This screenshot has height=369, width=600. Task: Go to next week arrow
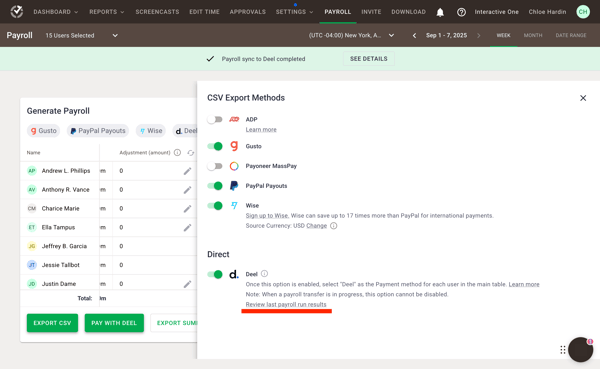pos(478,36)
